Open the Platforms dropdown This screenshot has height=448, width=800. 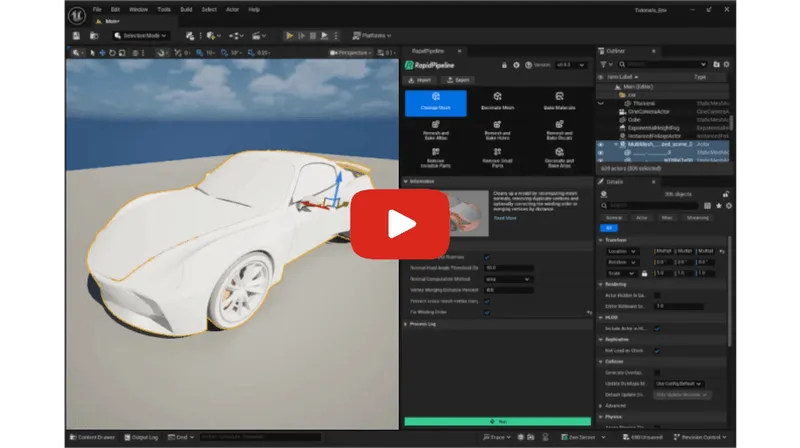pos(372,36)
